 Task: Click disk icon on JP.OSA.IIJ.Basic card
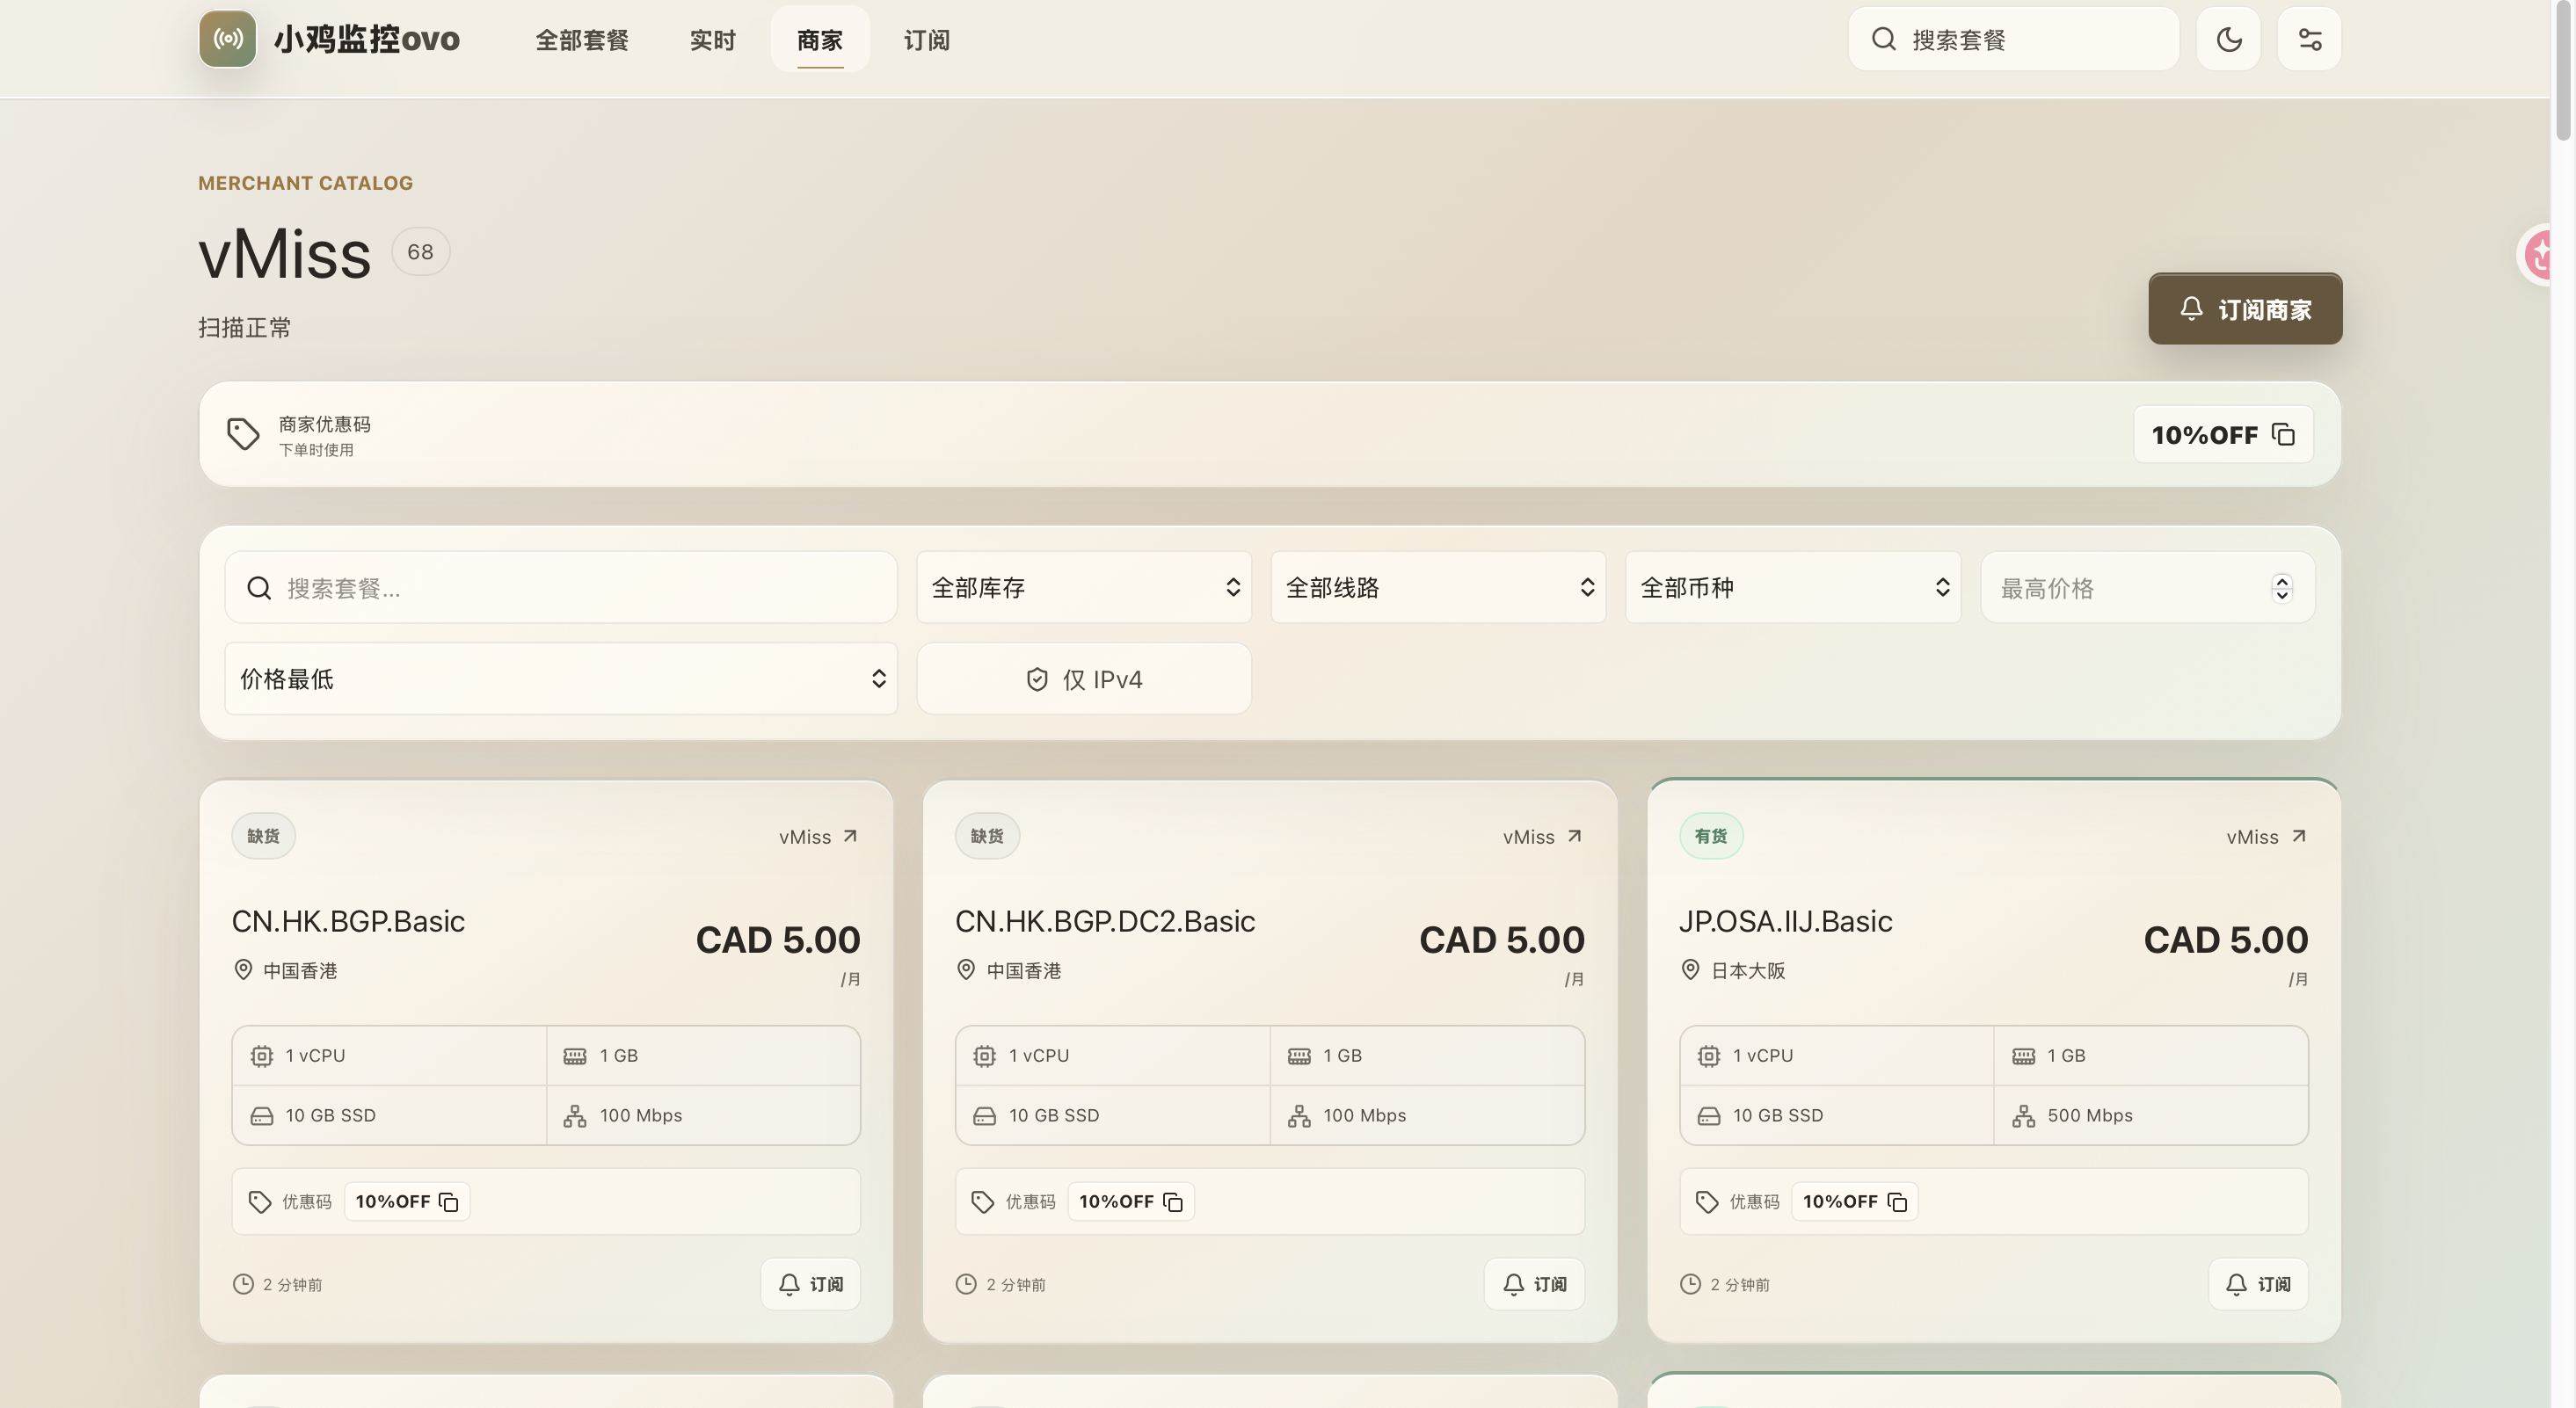[1709, 1116]
